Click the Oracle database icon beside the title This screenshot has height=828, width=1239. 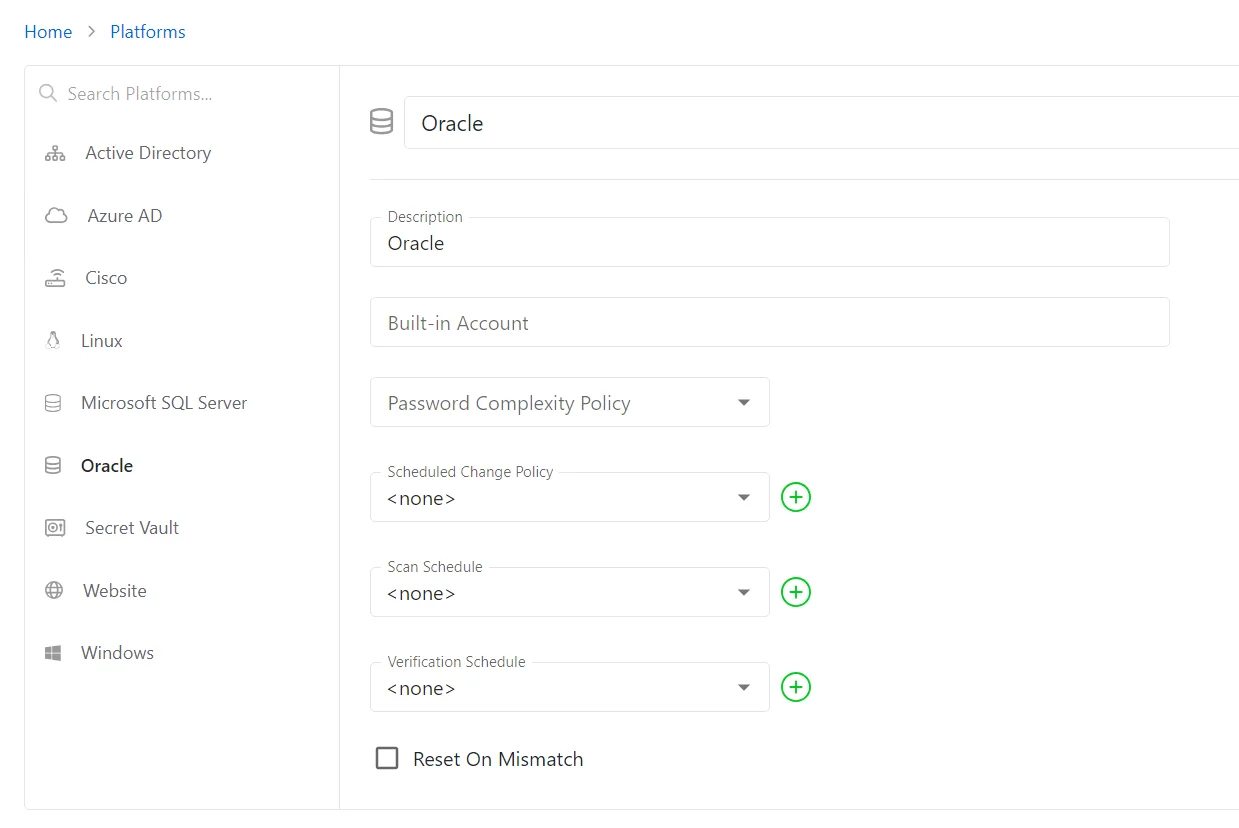(381, 121)
